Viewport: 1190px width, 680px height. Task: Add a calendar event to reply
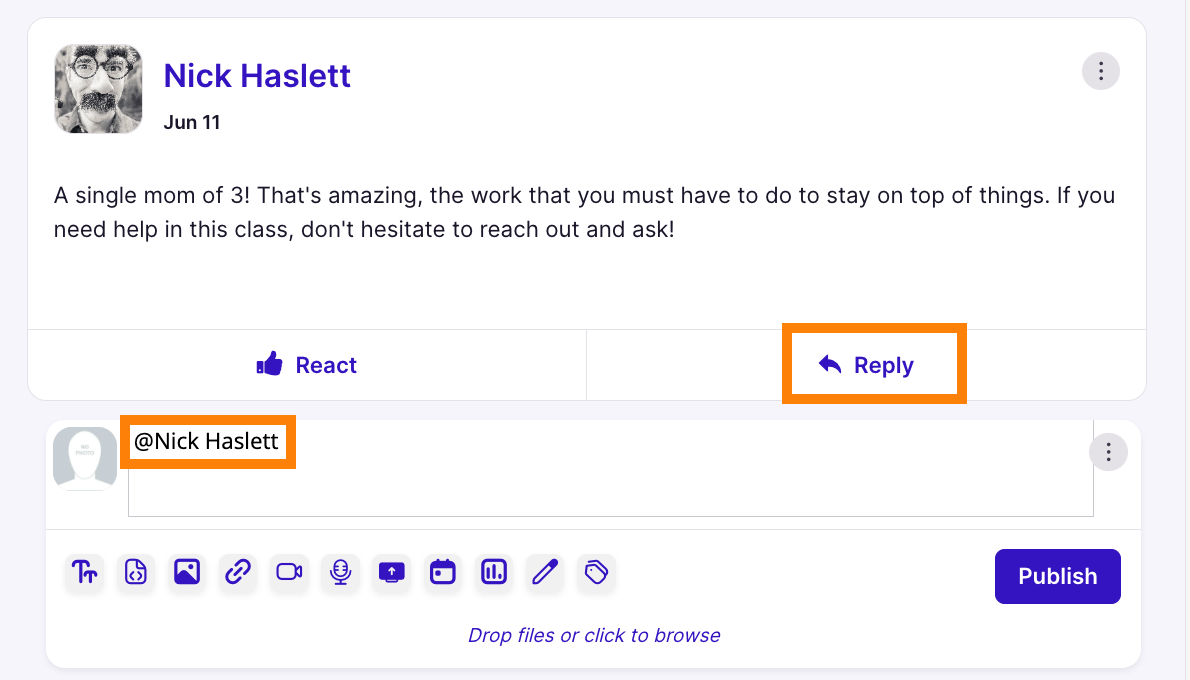coord(443,572)
